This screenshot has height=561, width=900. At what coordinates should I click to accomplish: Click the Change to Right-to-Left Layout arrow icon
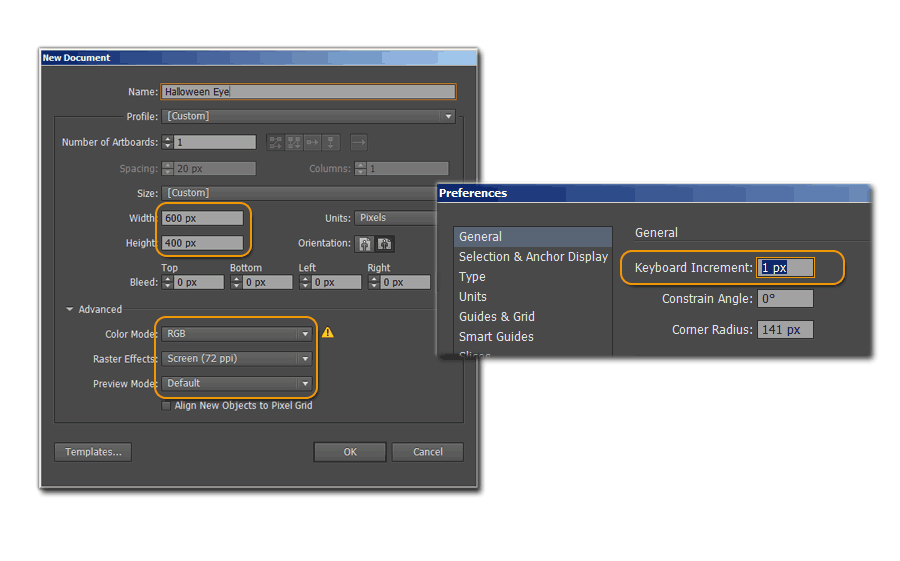tap(359, 142)
